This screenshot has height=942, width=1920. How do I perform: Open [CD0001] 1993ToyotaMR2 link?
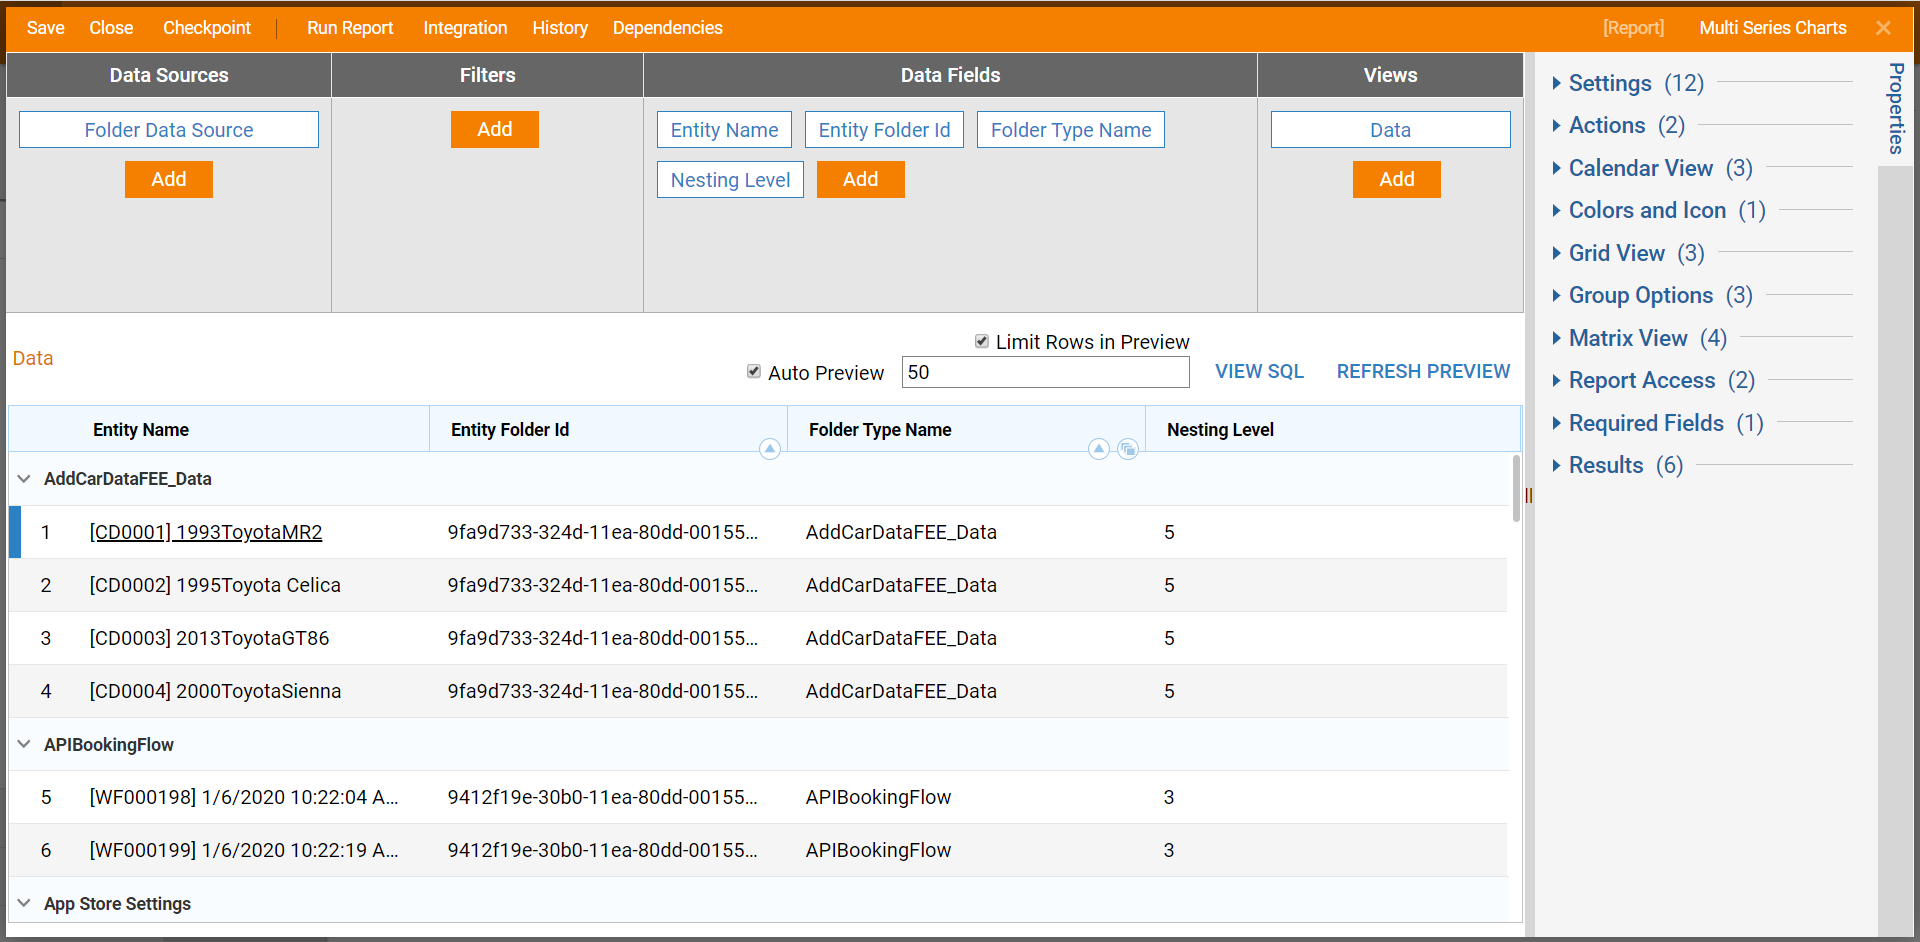[206, 532]
